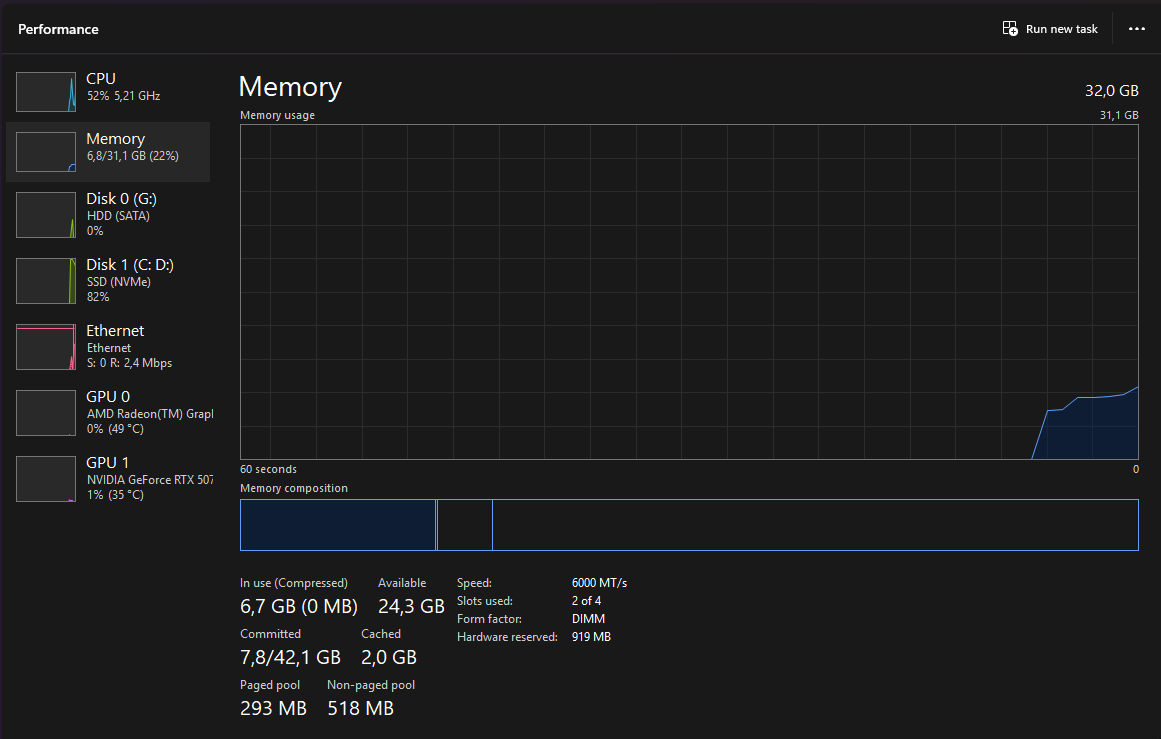Image resolution: width=1161 pixels, height=739 pixels.
Task: Click the 6000 MT/s speed value
Action: click(599, 583)
